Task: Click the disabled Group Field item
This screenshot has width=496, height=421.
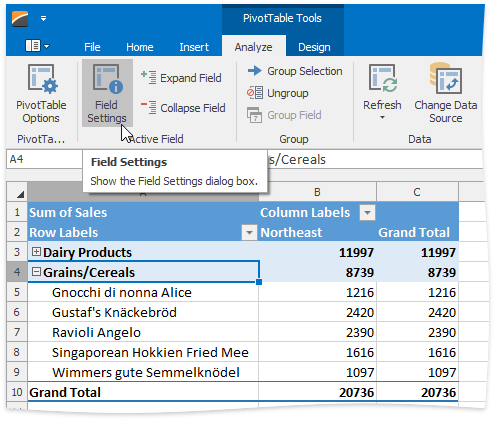Action: pyautogui.click(x=284, y=115)
